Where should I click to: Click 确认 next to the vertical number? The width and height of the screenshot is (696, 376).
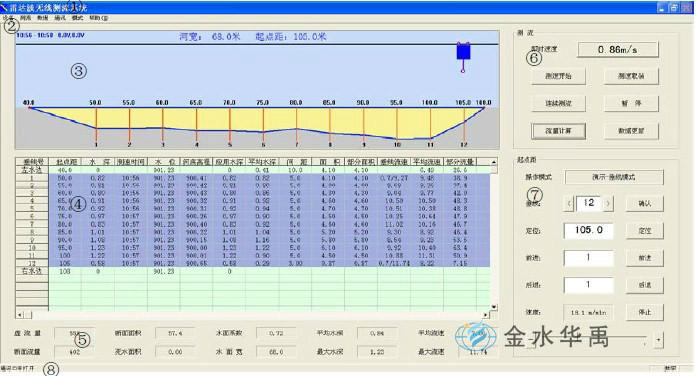pyautogui.click(x=645, y=203)
